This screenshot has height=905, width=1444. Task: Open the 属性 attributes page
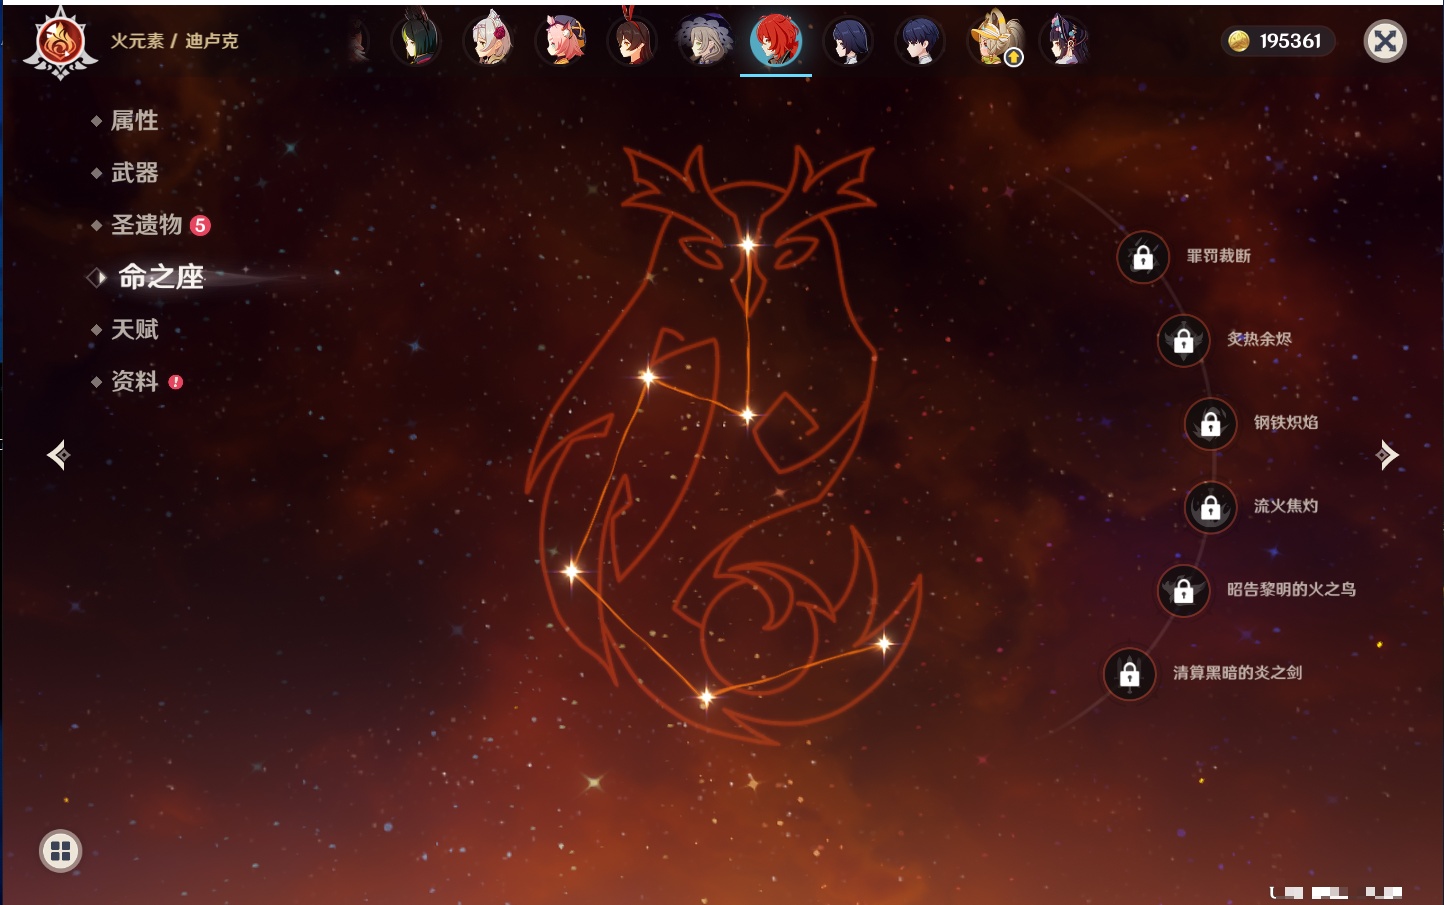(134, 121)
